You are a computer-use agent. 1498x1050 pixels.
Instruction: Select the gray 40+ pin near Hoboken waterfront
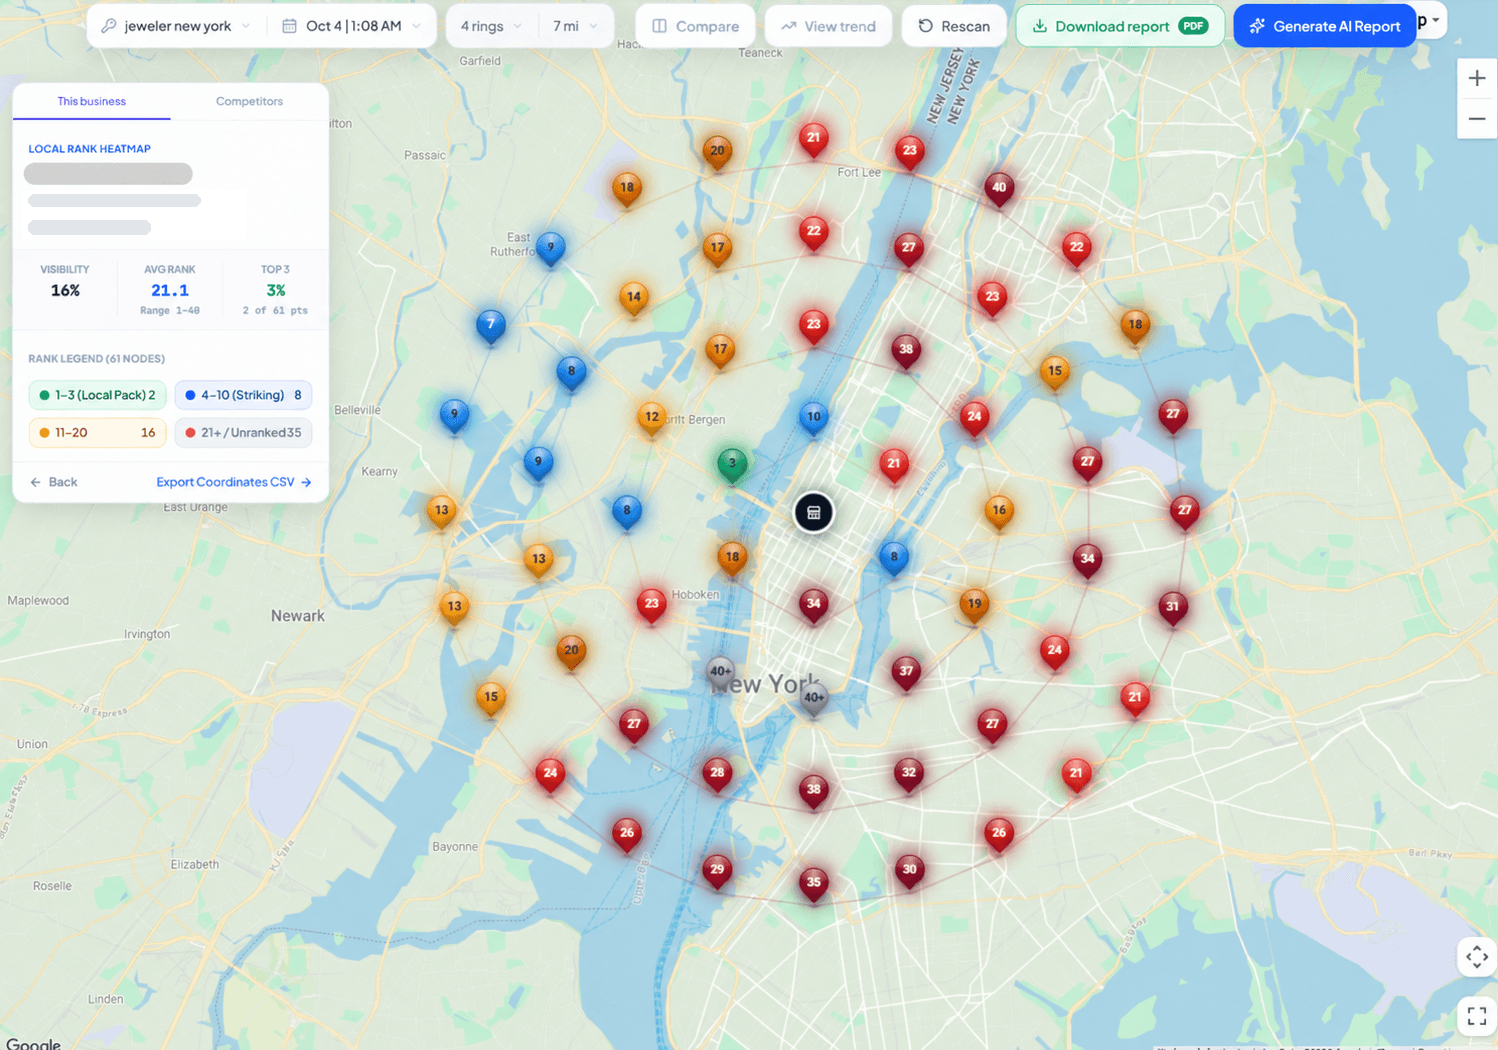tap(721, 673)
